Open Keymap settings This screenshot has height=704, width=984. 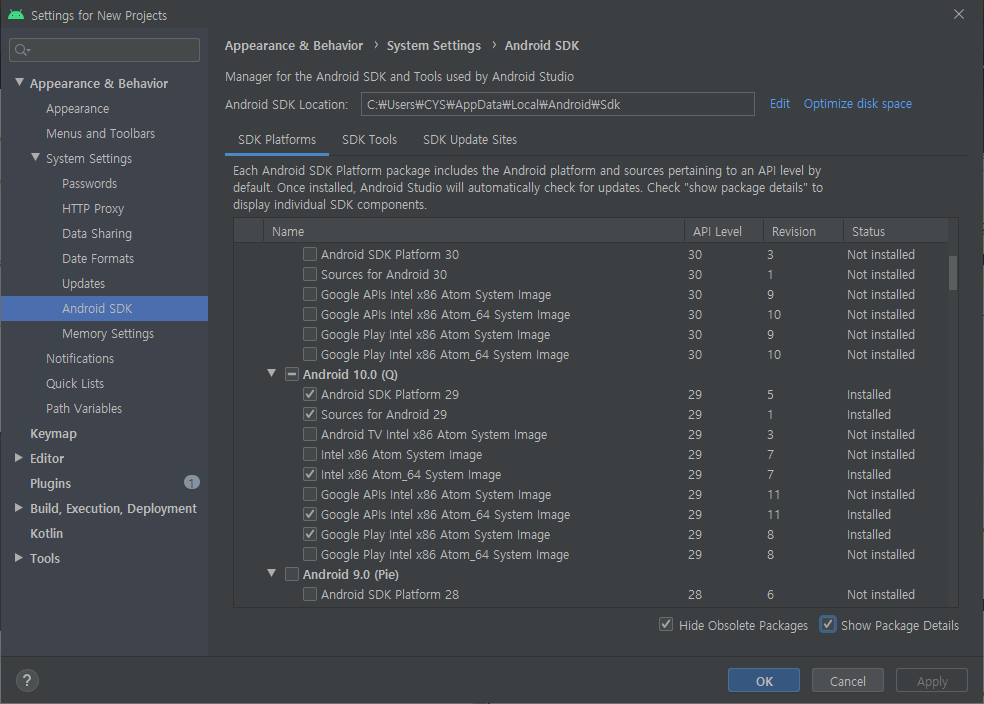tap(53, 434)
